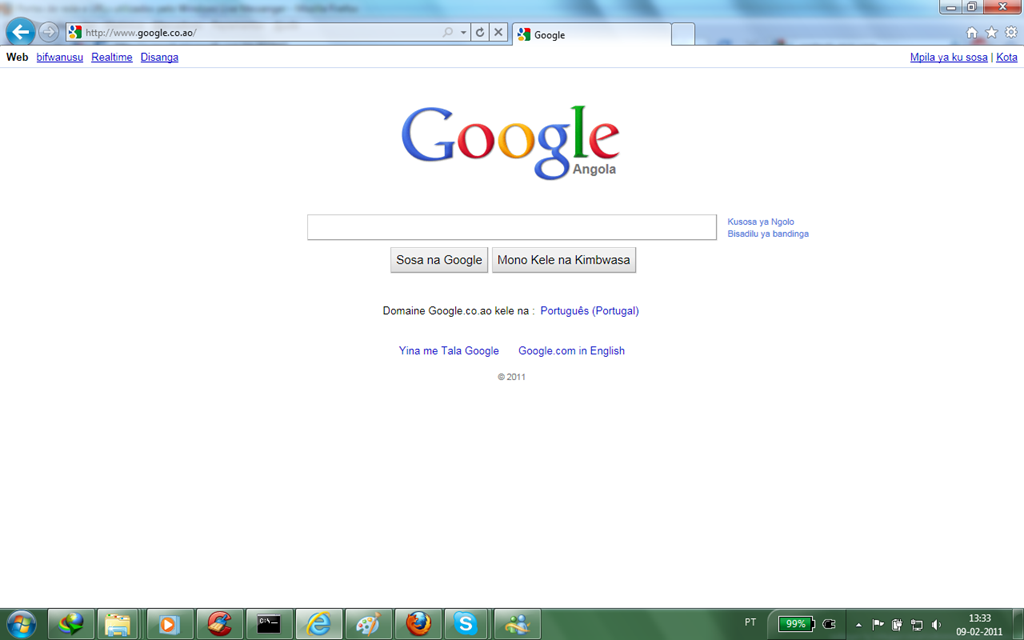Stop loading with the X icon

click(x=498, y=32)
